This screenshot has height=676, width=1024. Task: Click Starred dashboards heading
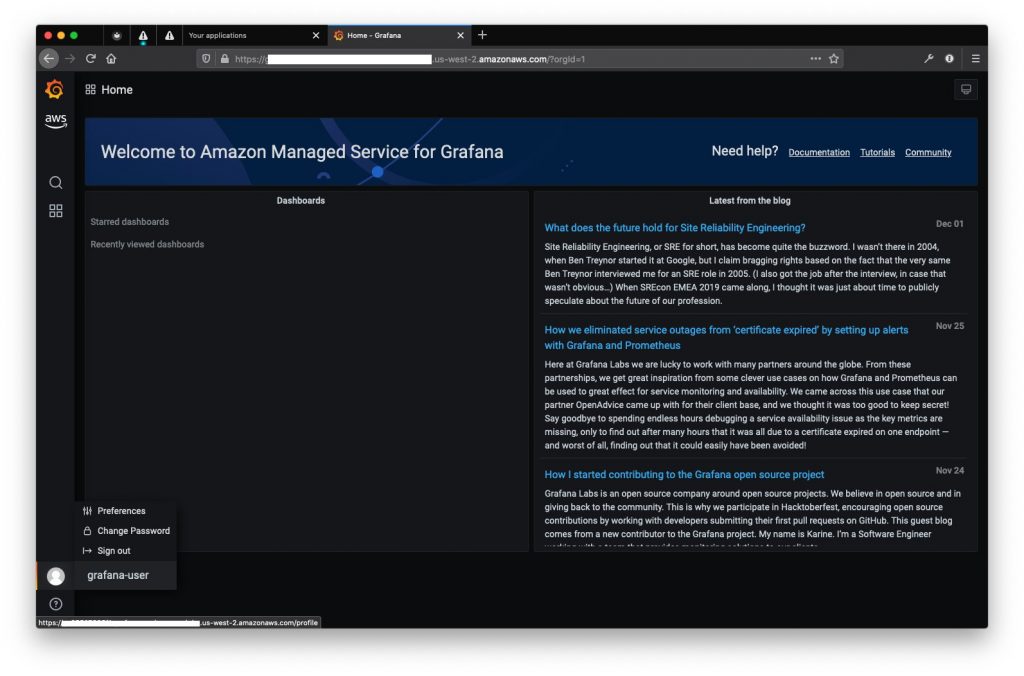129,222
